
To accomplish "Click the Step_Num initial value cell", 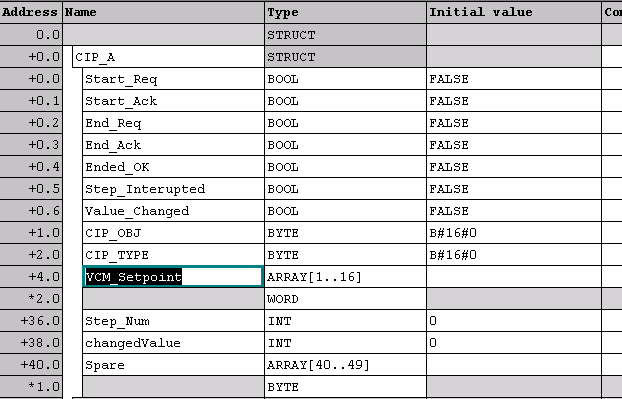I will [514, 320].
